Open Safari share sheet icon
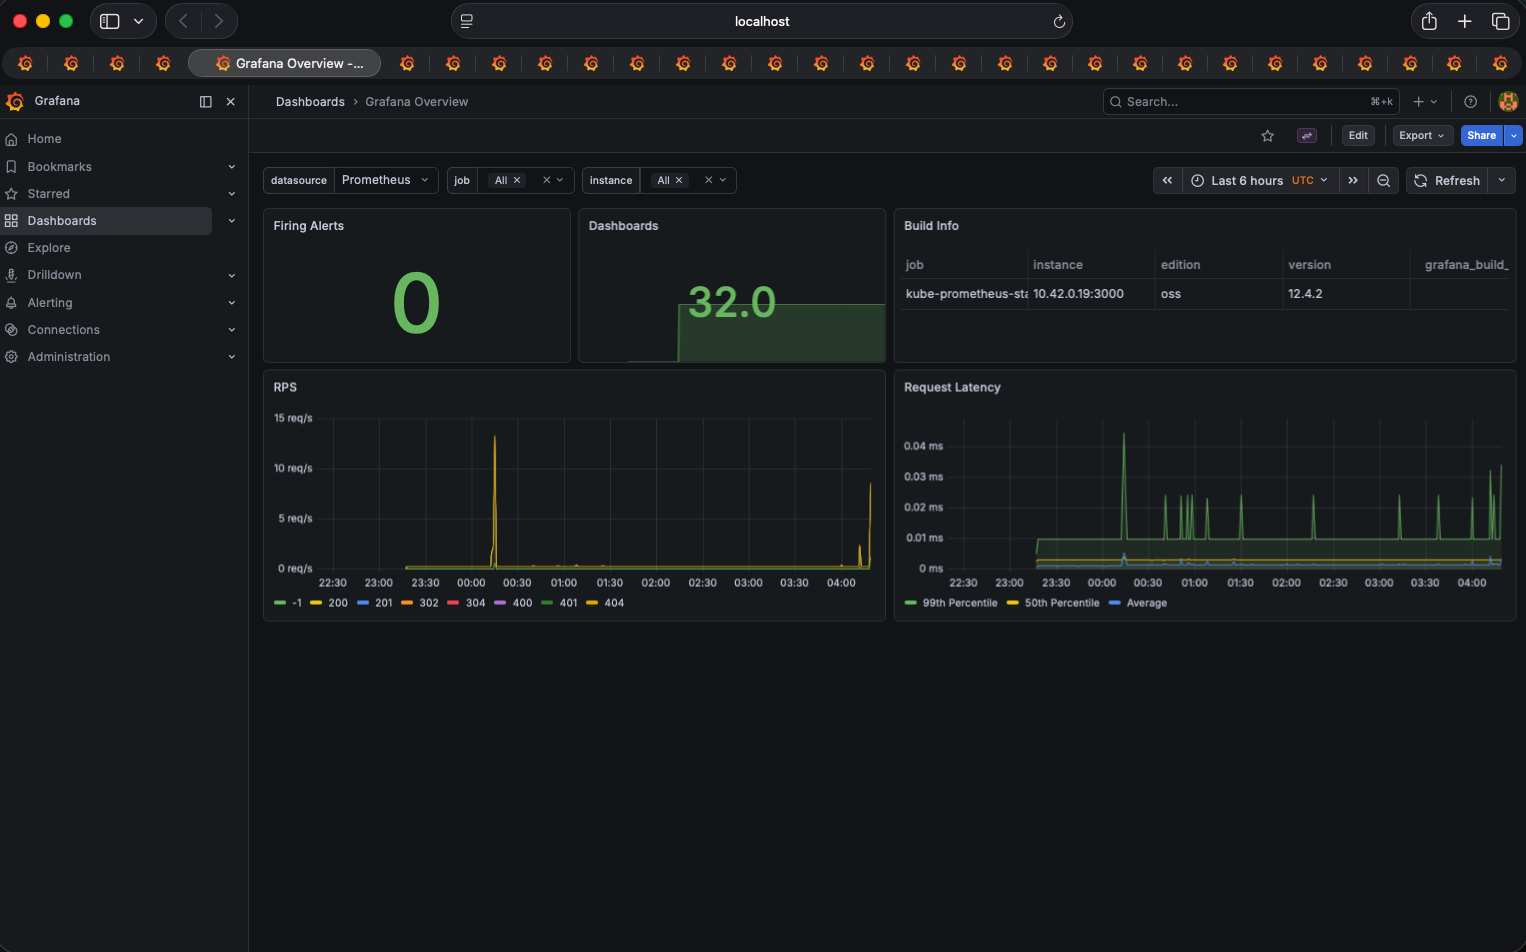 click(x=1429, y=21)
